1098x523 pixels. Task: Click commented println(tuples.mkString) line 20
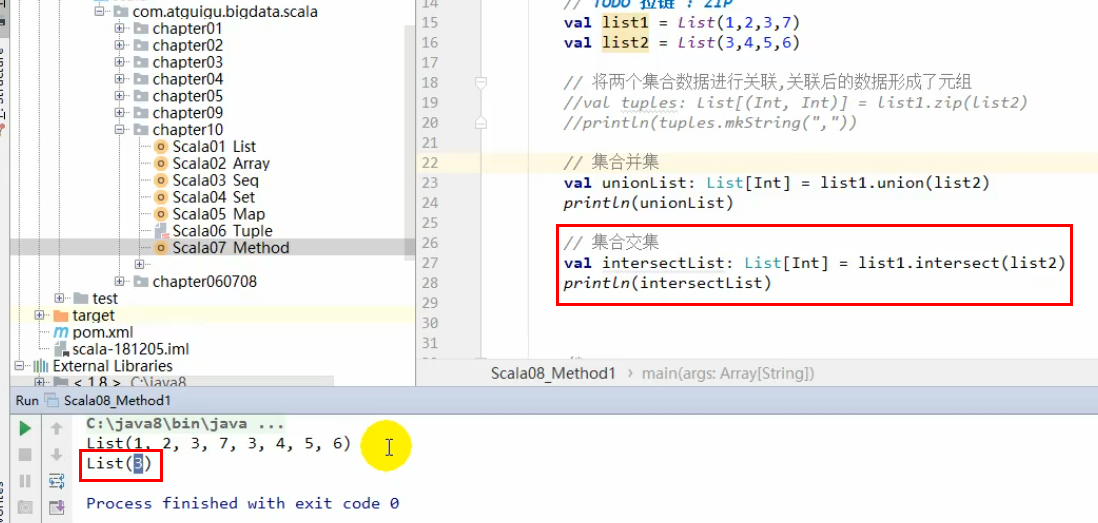[x=710, y=123]
